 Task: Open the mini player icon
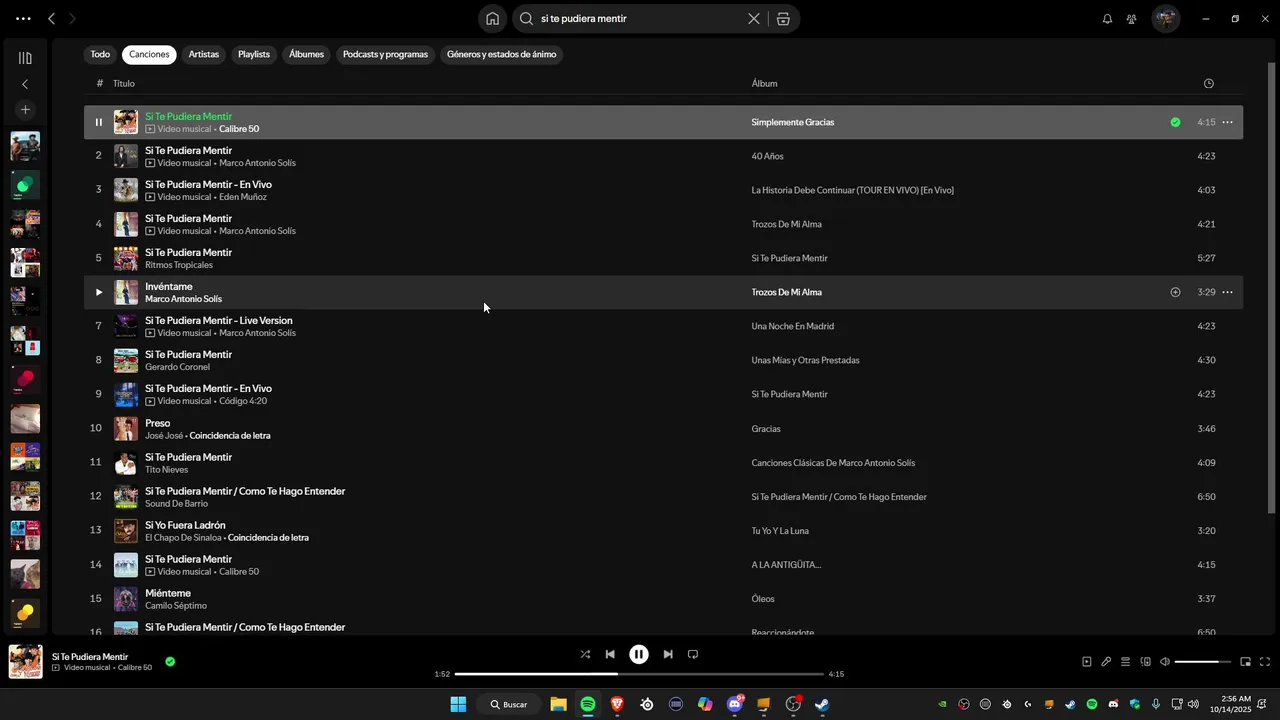(x=1245, y=661)
